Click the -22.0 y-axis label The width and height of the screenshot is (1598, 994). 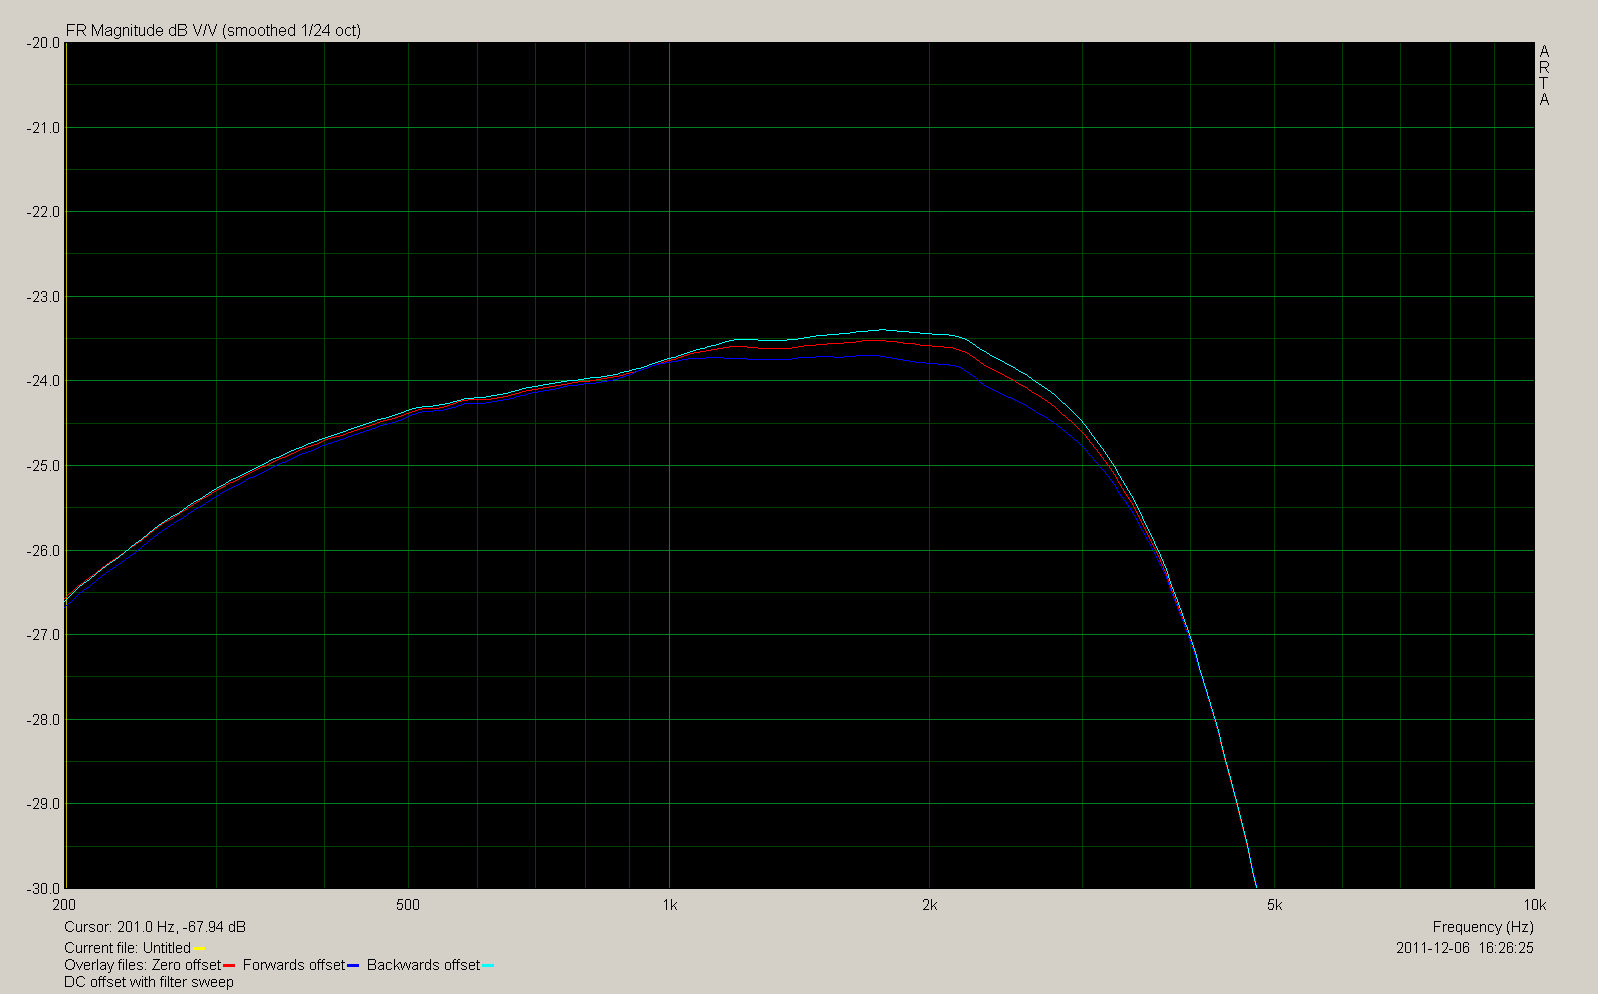point(43,212)
